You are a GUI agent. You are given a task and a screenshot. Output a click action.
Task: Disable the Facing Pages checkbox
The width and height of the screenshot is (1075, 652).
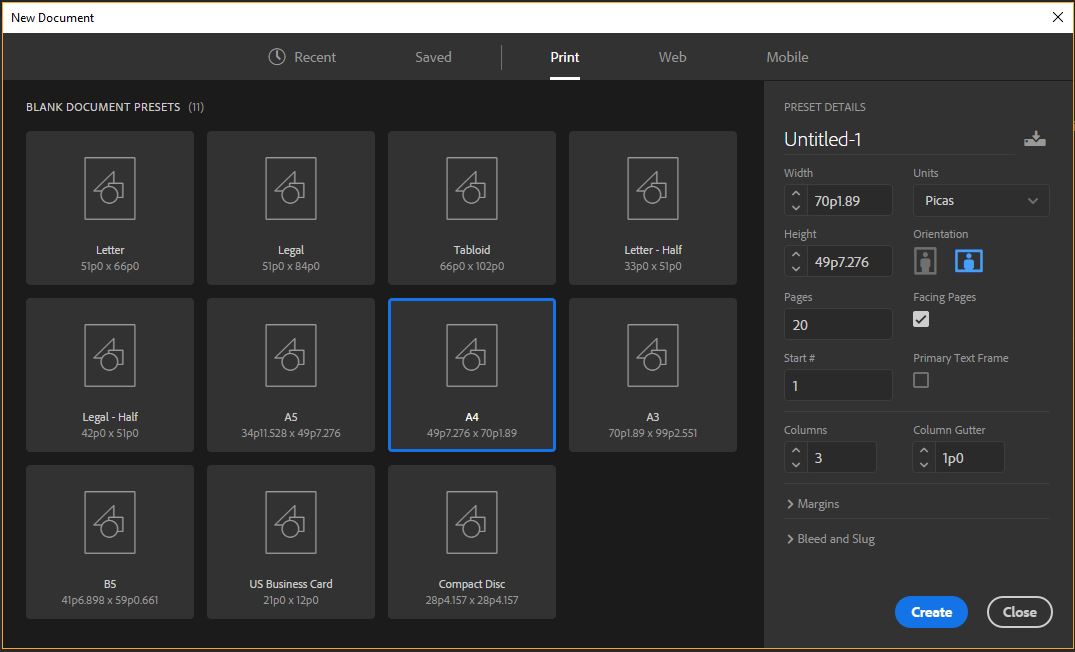click(921, 319)
